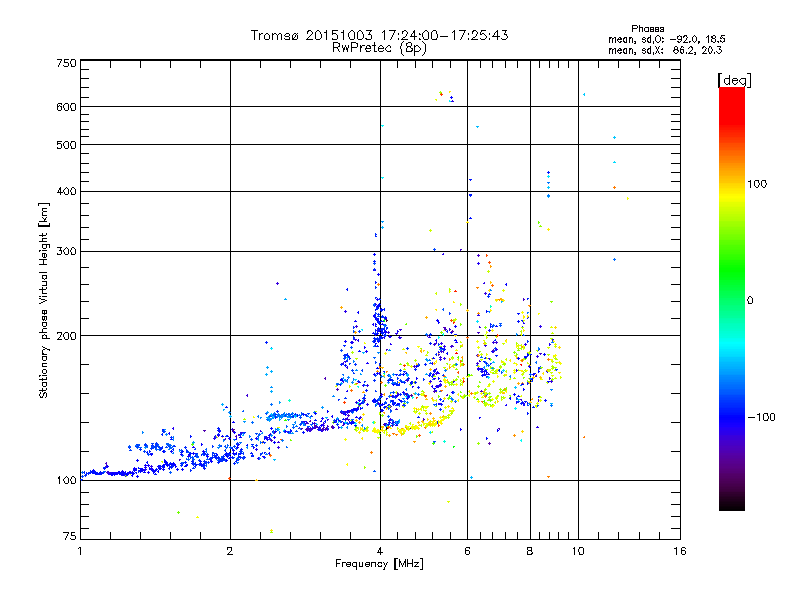The height and width of the screenshot is (600, 800).
Task: Click the y-axis tick label '600'
Action: click(x=67, y=107)
